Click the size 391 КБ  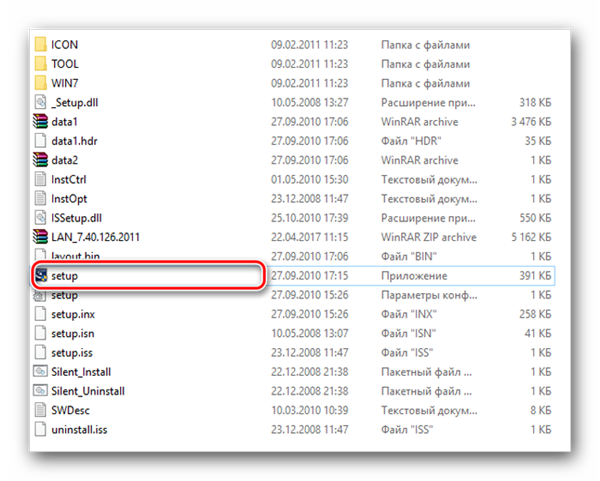coord(535,276)
